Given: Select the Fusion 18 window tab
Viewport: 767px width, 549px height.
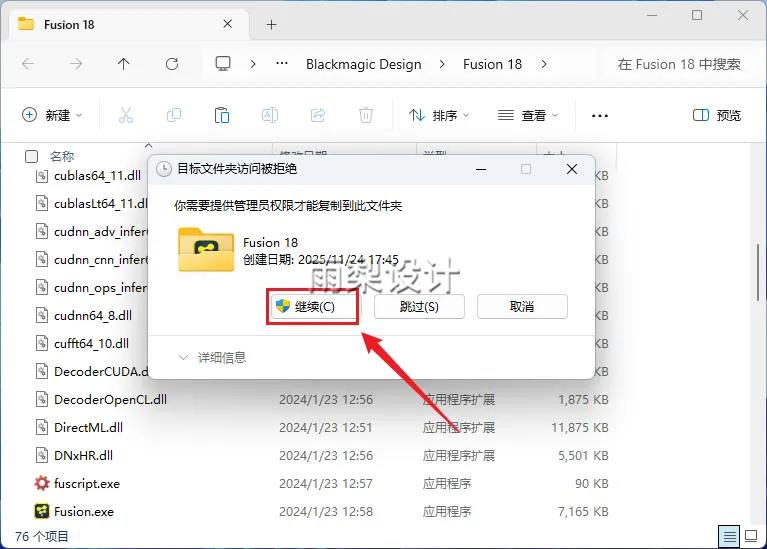Looking at the screenshot, I should click(x=129, y=24).
